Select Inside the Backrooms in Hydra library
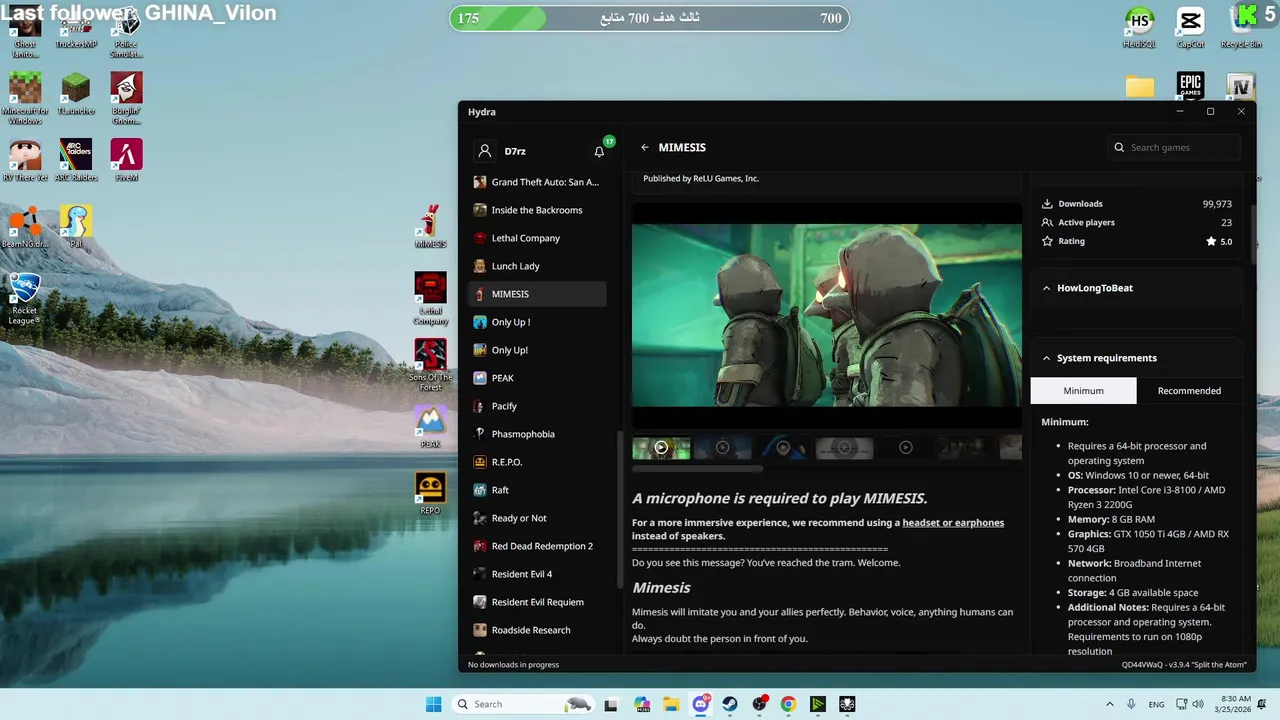The height and width of the screenshot is (720, 1280). (537, 210)
